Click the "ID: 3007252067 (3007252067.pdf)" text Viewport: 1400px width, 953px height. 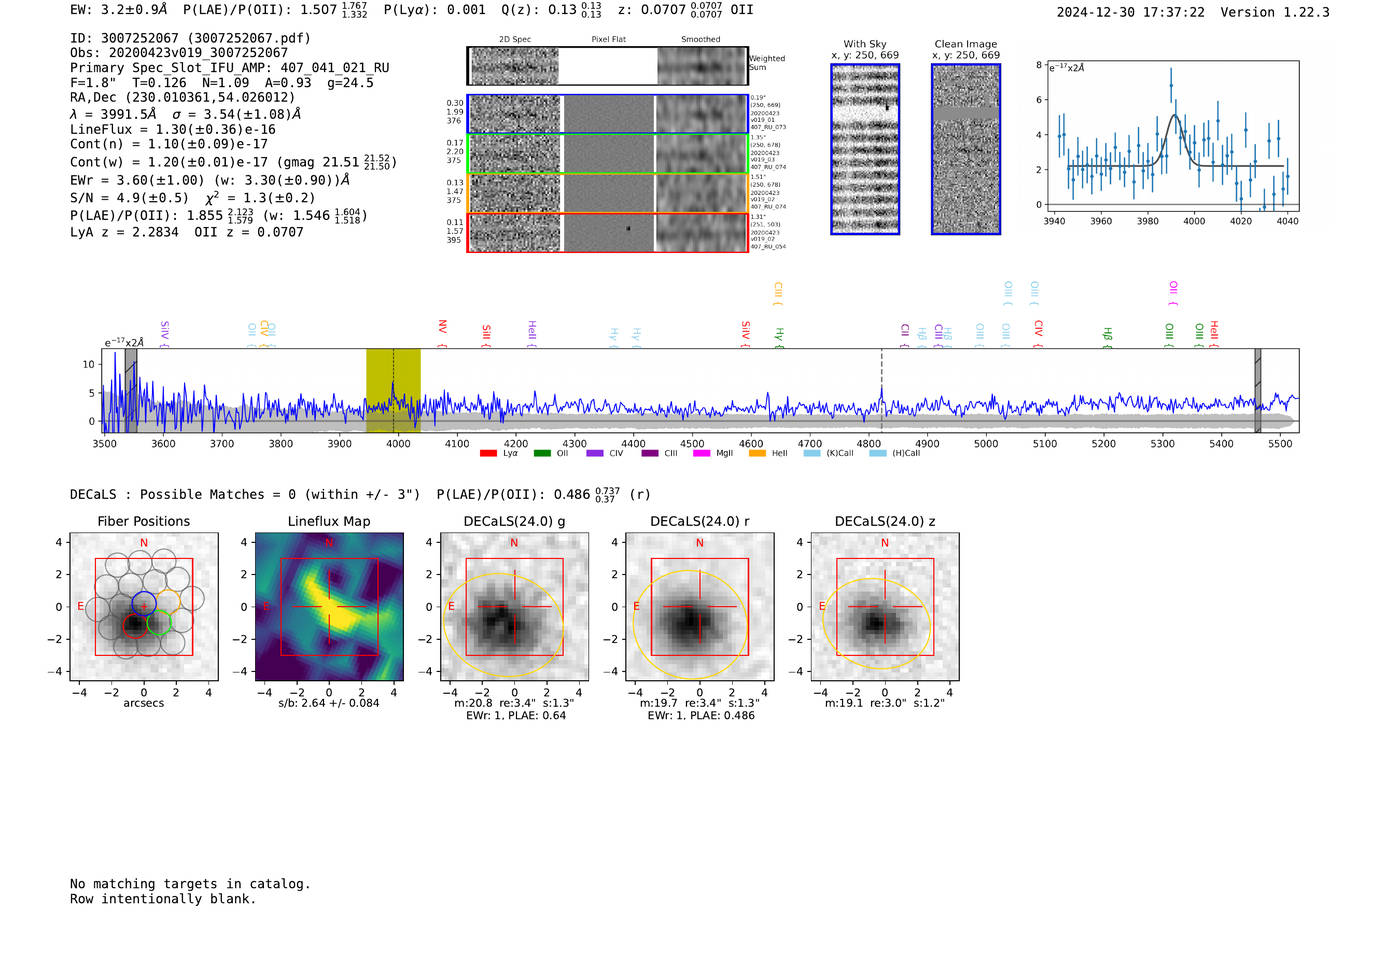[190, 38]
